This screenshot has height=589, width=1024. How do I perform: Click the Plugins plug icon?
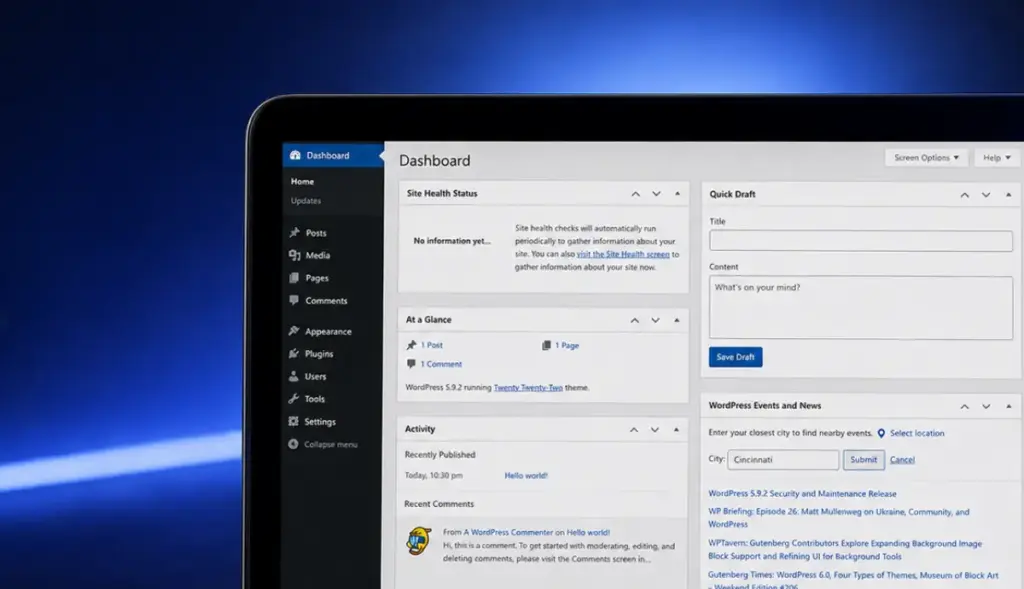point(294,353)
